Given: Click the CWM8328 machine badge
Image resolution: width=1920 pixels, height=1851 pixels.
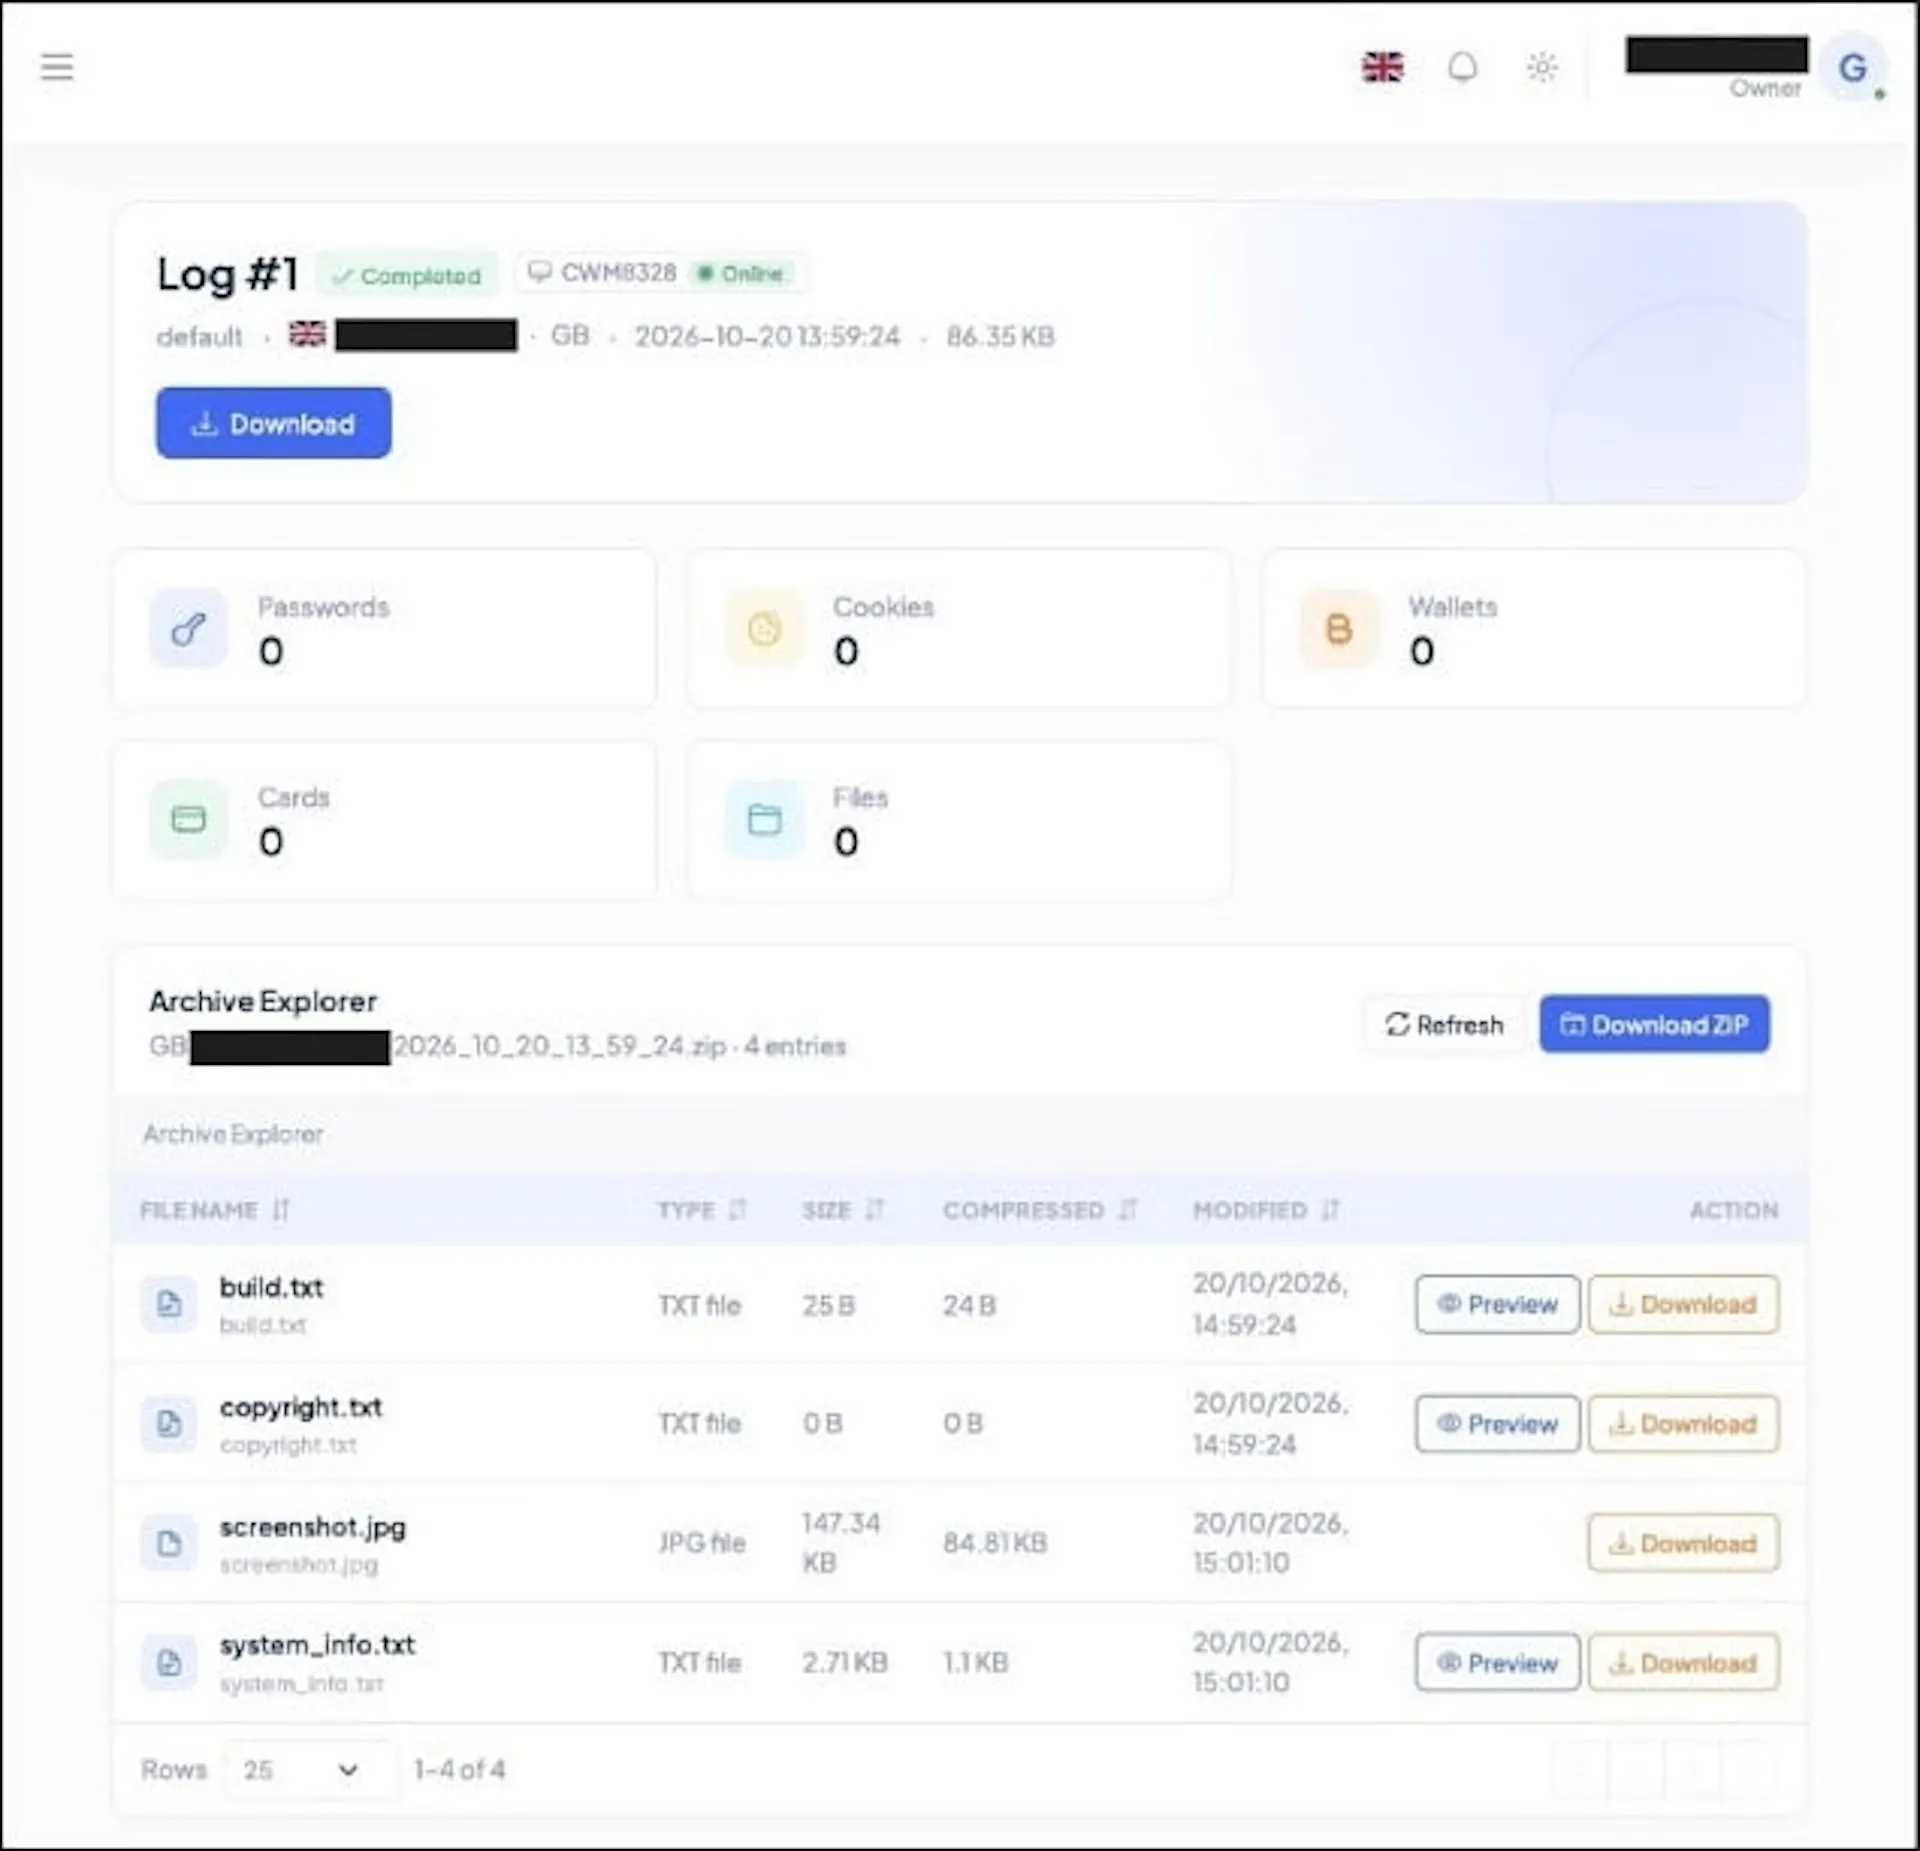Looking at the screenshot, I should tap(660, 273).
